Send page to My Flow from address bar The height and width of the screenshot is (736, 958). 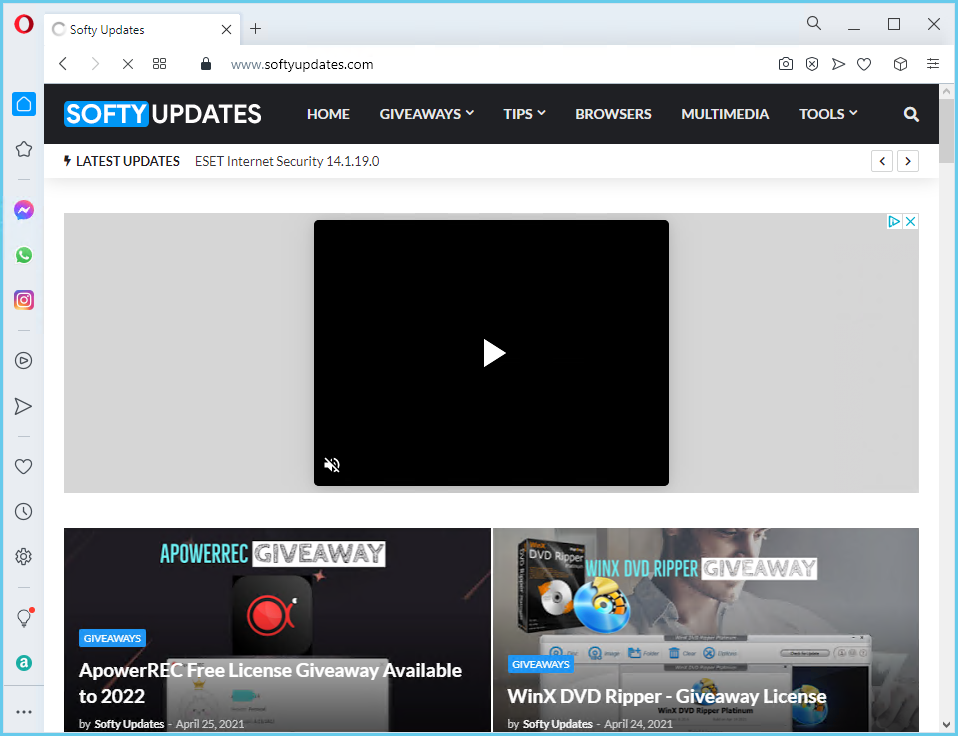tap(838, 64)
